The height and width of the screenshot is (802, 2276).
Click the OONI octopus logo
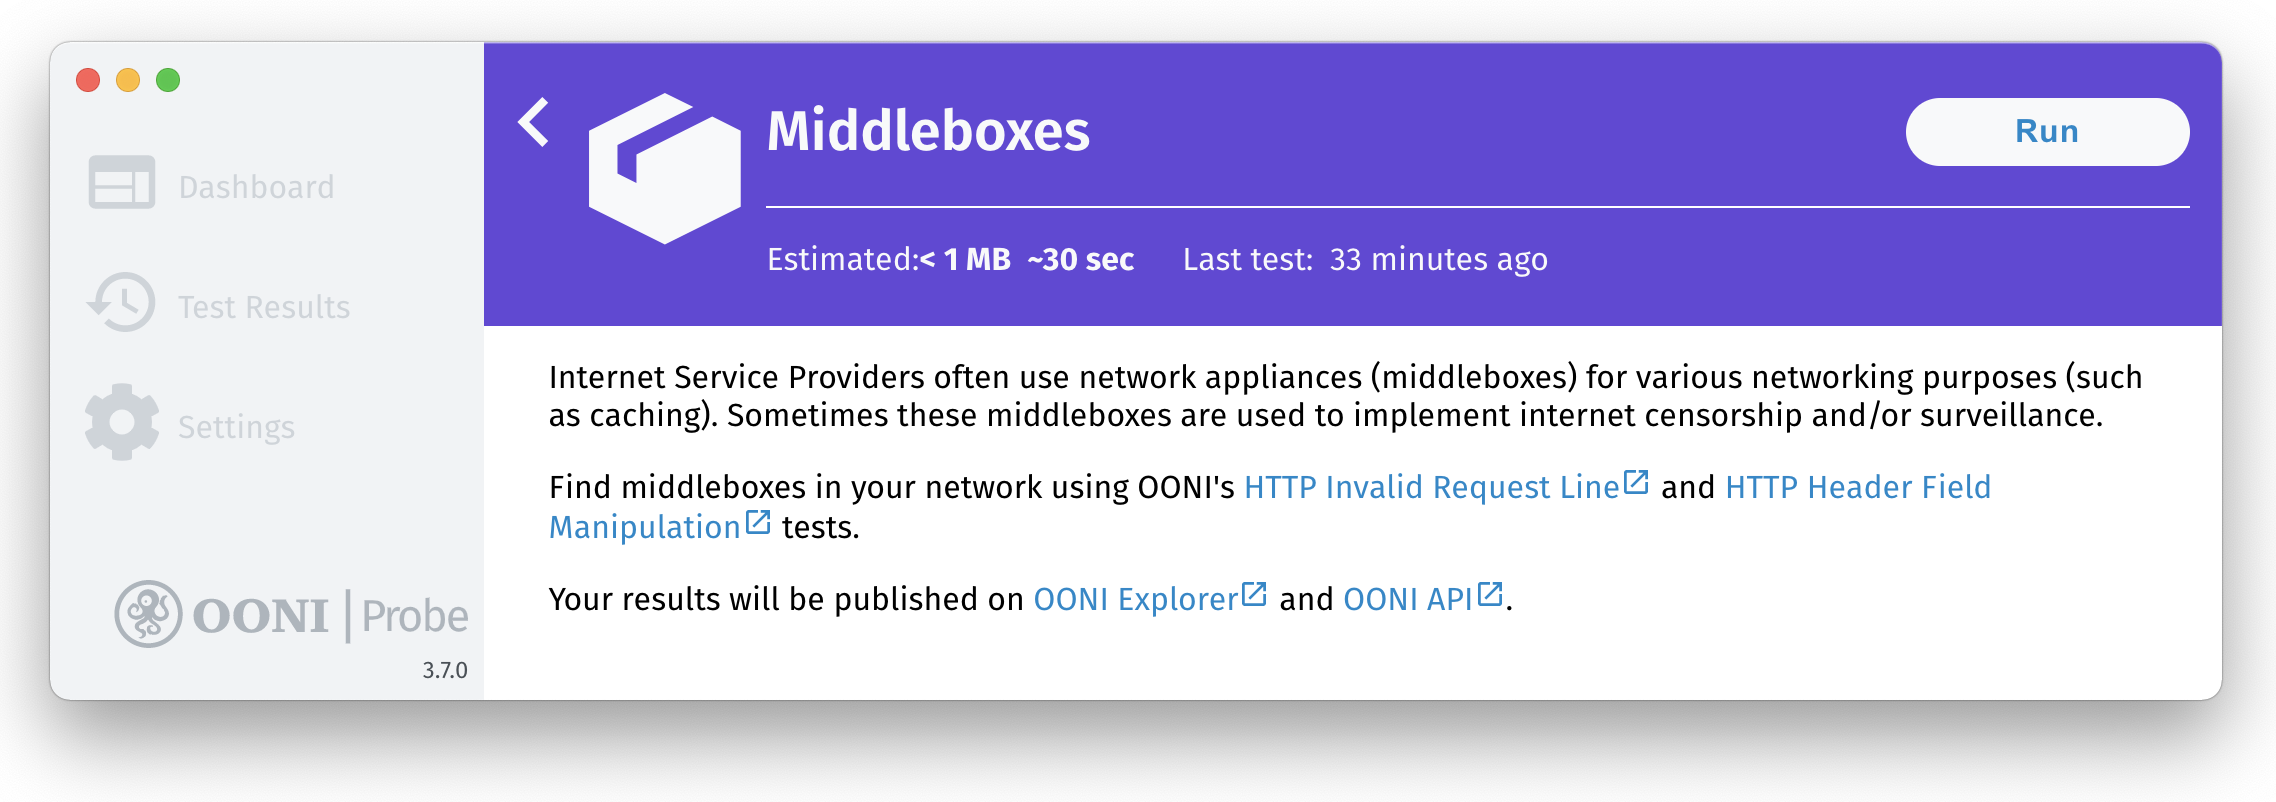(x=148, y=614)
